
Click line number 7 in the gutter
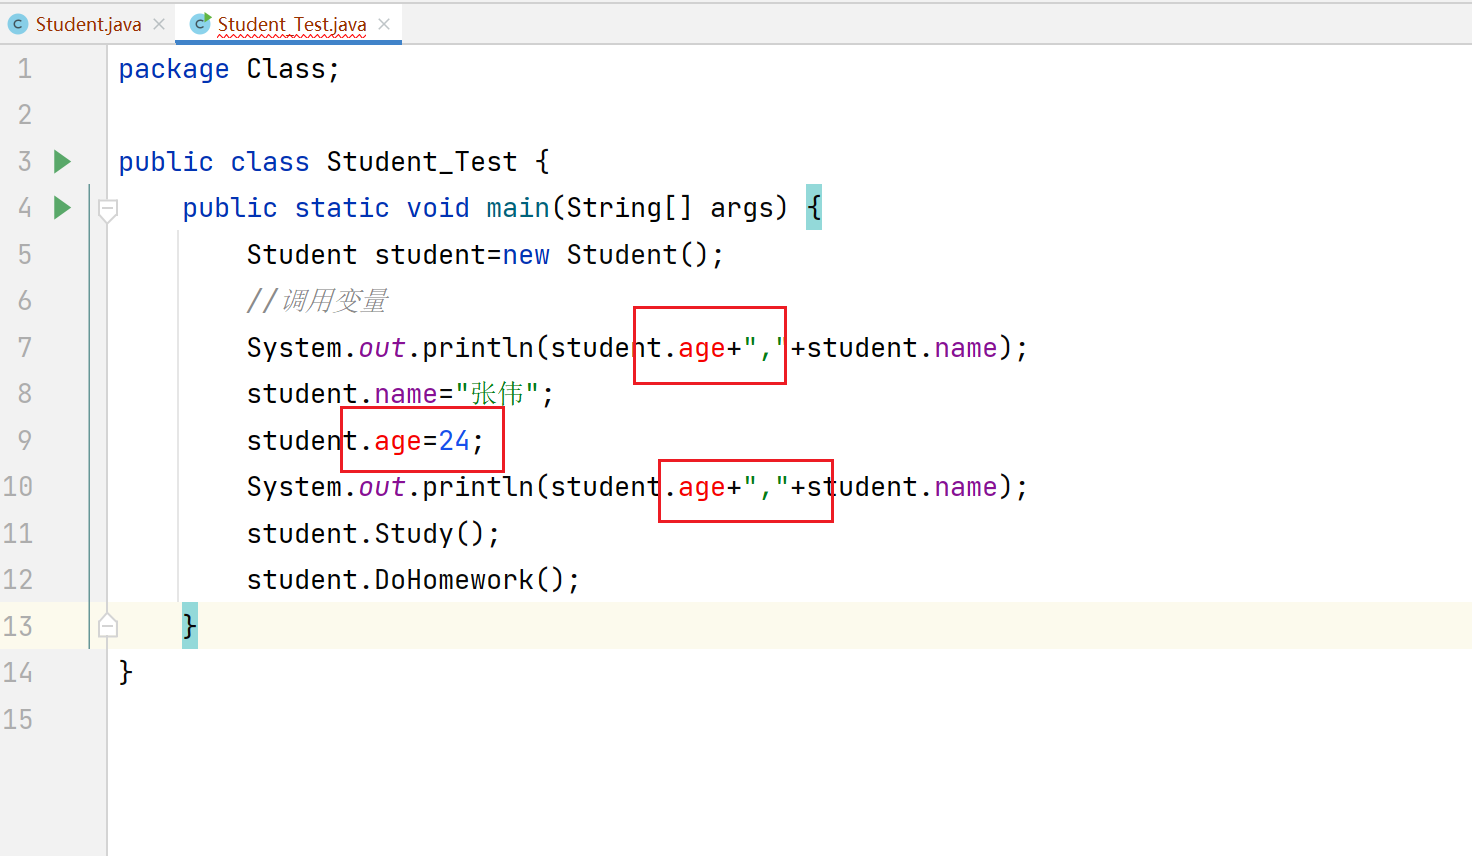[25, 348]
